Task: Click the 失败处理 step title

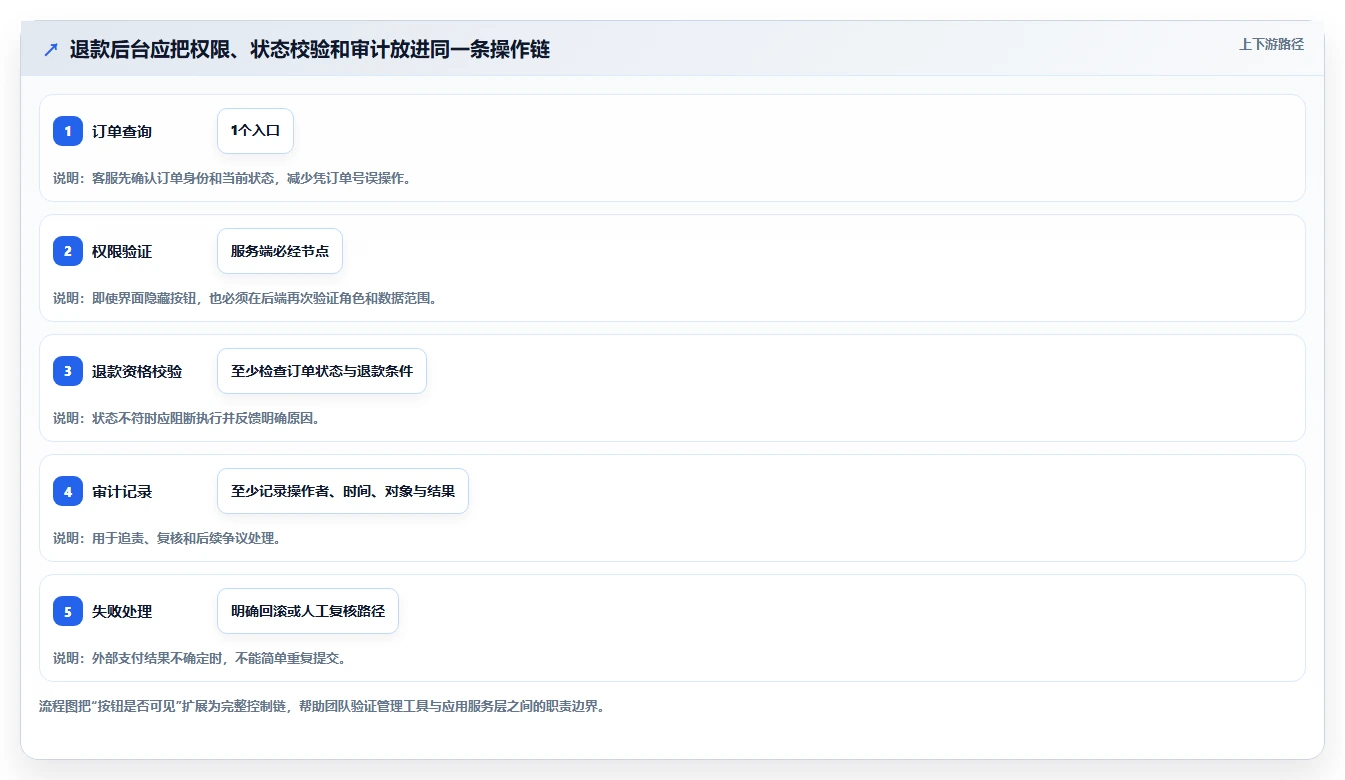Action: (122, 611)
